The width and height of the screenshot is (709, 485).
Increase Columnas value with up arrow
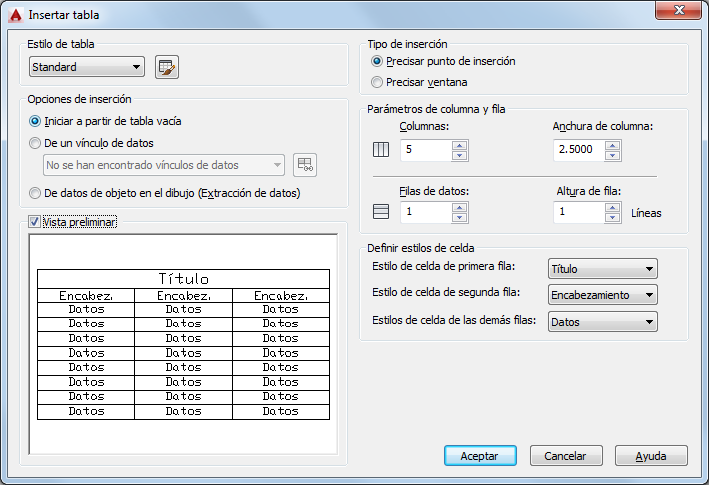[459, 146]
